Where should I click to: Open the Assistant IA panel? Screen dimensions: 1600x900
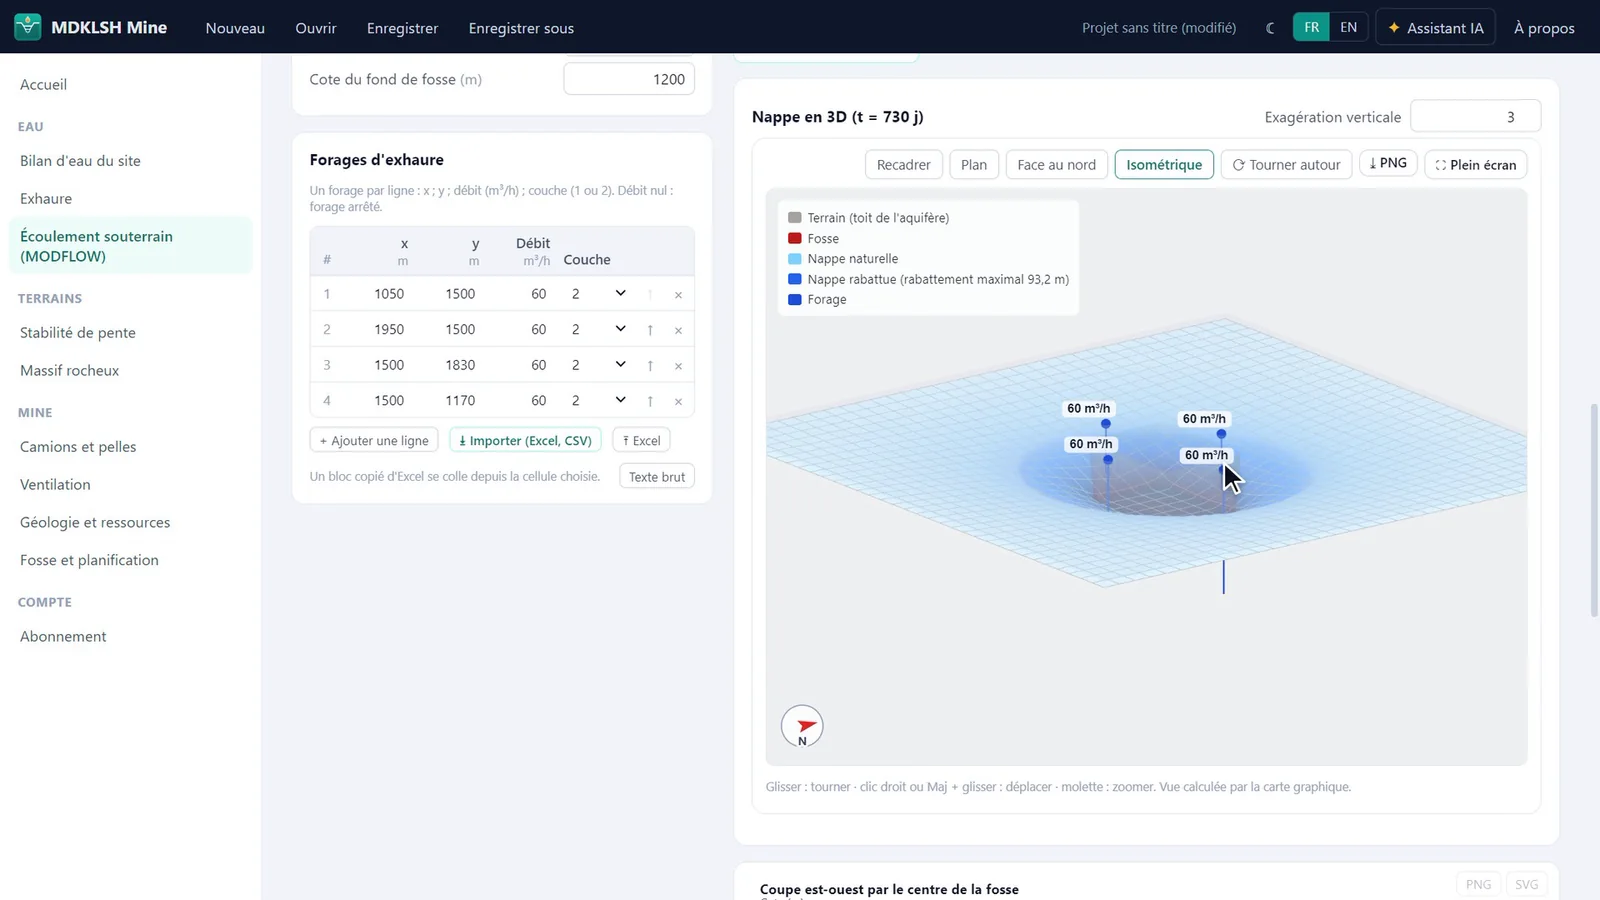1435,28
